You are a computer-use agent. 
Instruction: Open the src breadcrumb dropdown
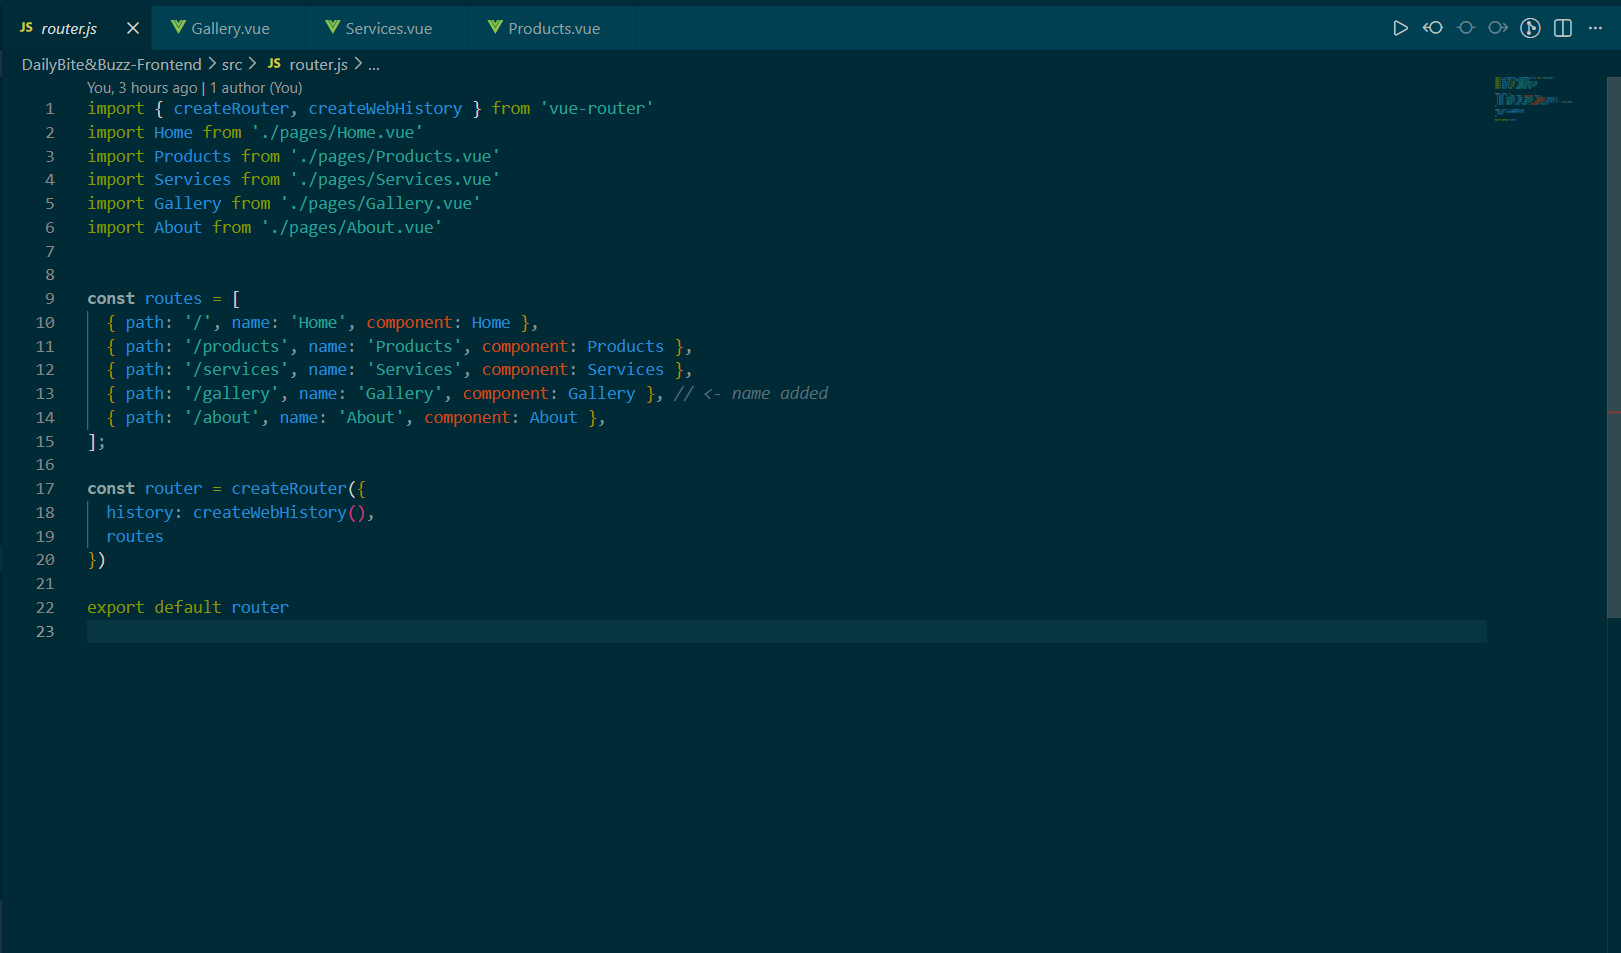point(231,63)
